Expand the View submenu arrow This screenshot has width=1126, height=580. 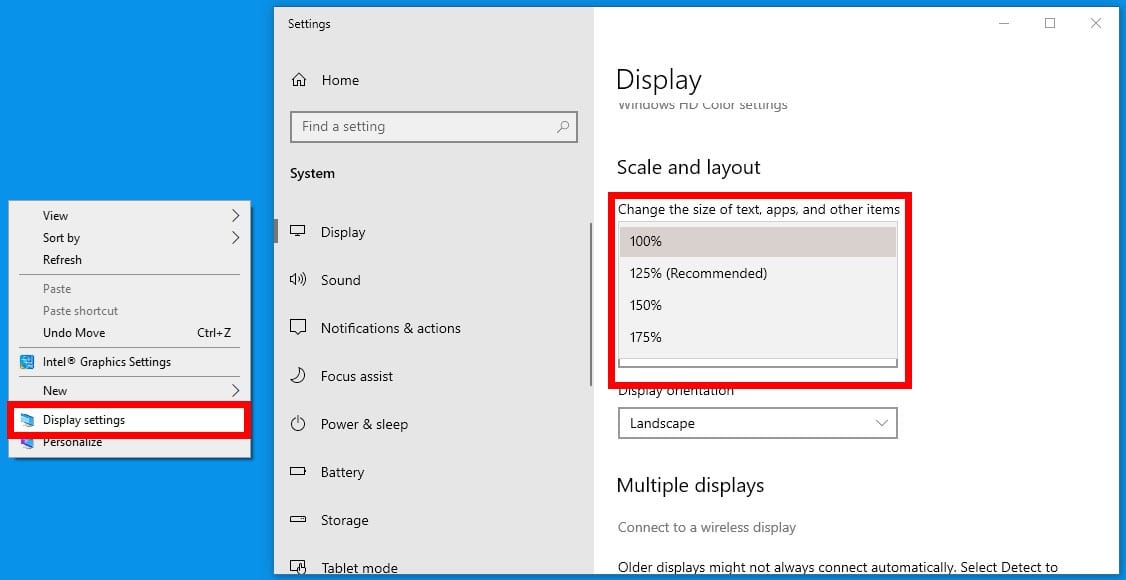[236, 215]
